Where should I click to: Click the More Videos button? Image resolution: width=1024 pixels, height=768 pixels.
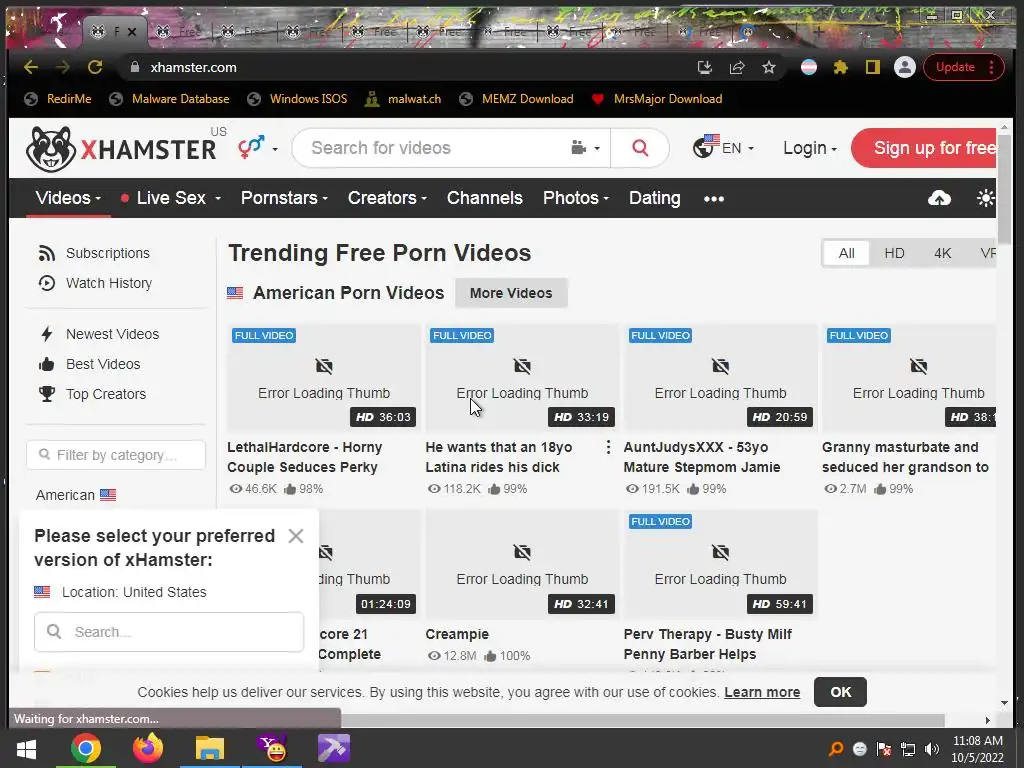pyautogui.click(x=511, y=293)
